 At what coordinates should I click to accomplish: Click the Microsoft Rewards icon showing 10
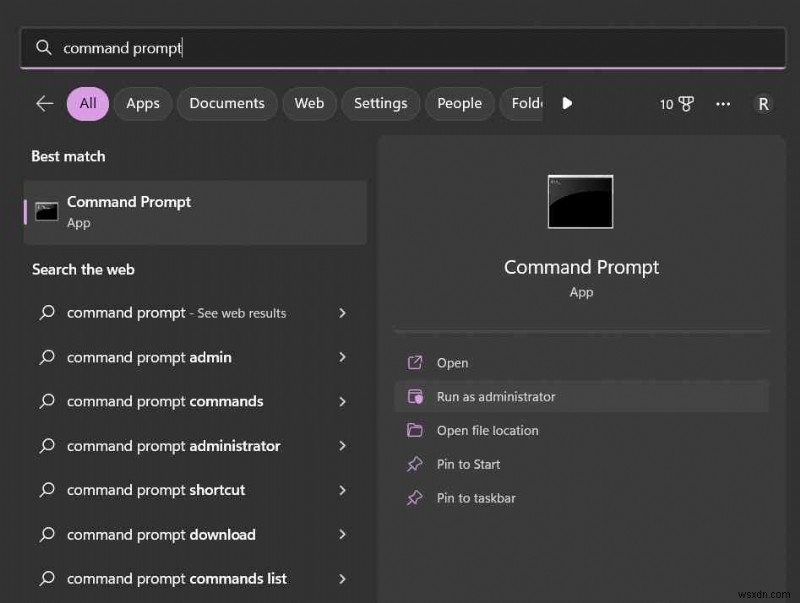[x=677, y=103]
